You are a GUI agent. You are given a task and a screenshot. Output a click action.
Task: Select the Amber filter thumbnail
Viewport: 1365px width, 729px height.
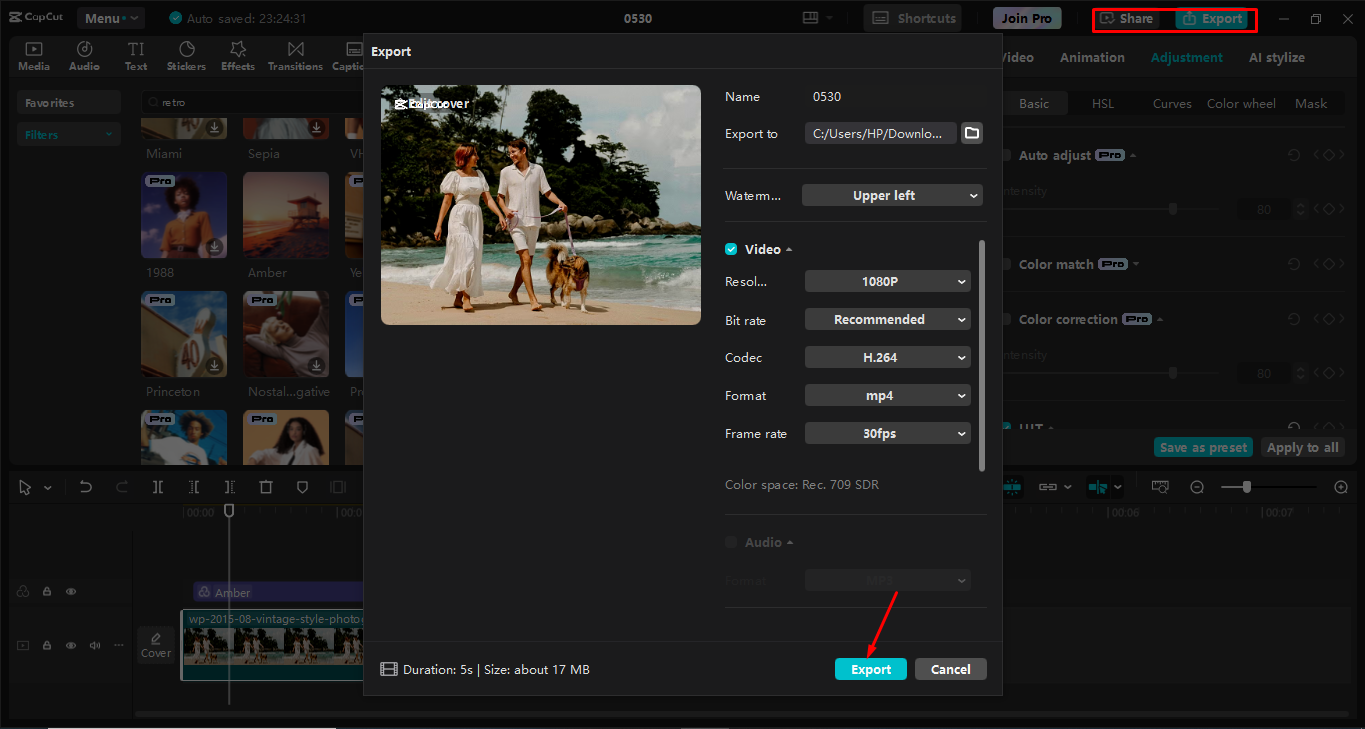[x=285, y=215]
